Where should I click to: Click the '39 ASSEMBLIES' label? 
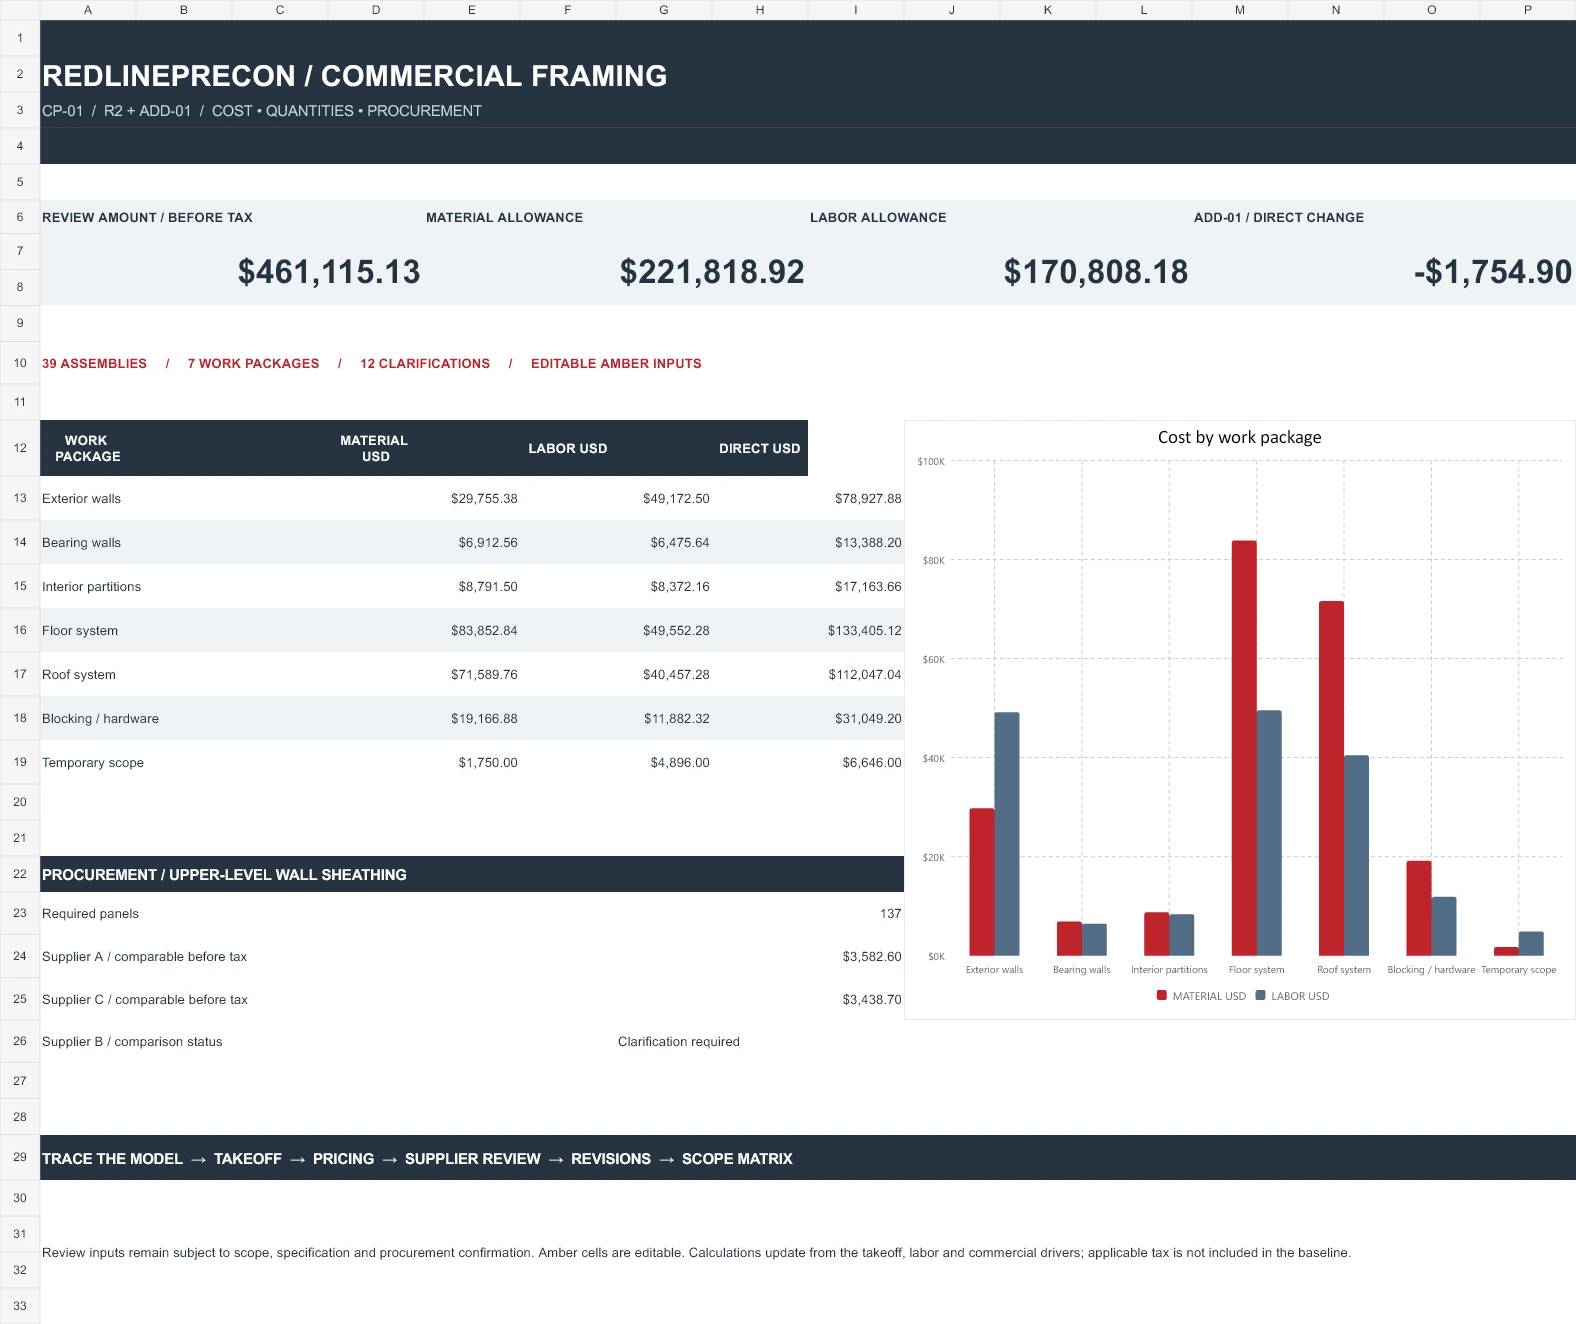coord(94,364)
